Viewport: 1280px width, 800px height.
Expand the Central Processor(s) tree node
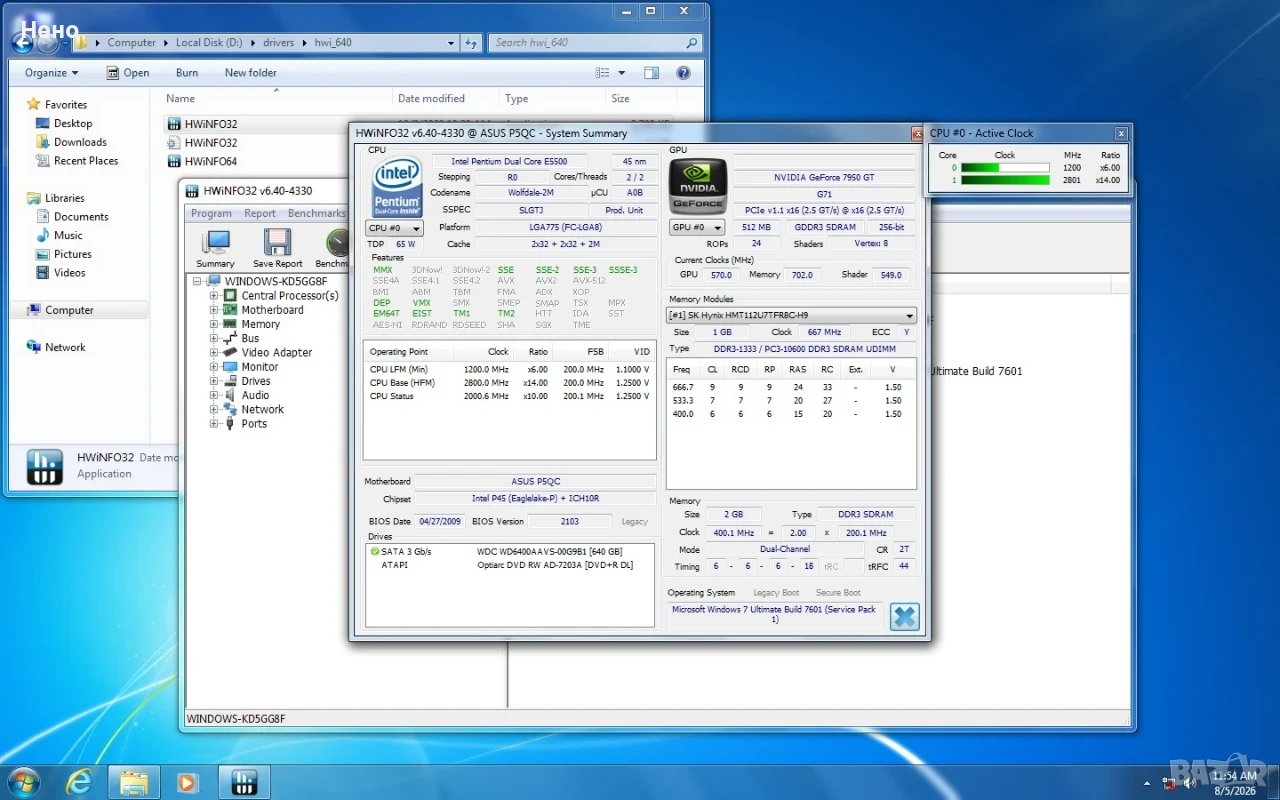tap(213, 296)
